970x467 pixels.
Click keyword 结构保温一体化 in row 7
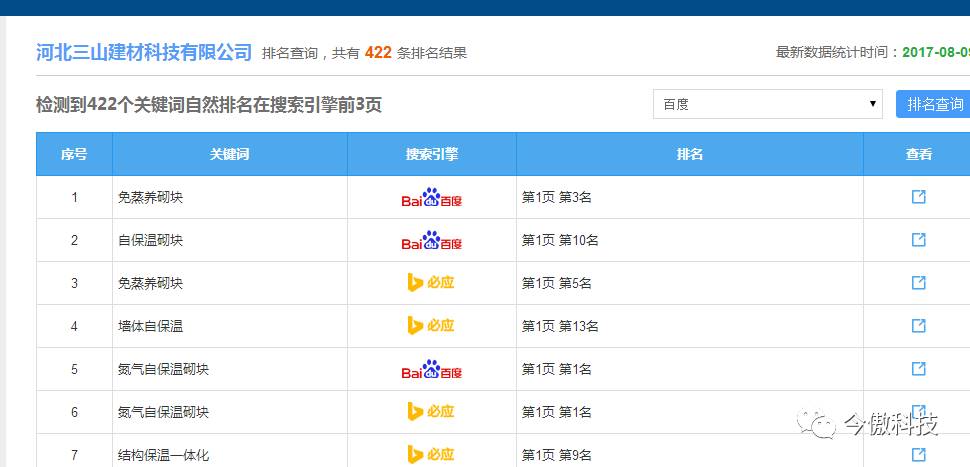point(163,455)
